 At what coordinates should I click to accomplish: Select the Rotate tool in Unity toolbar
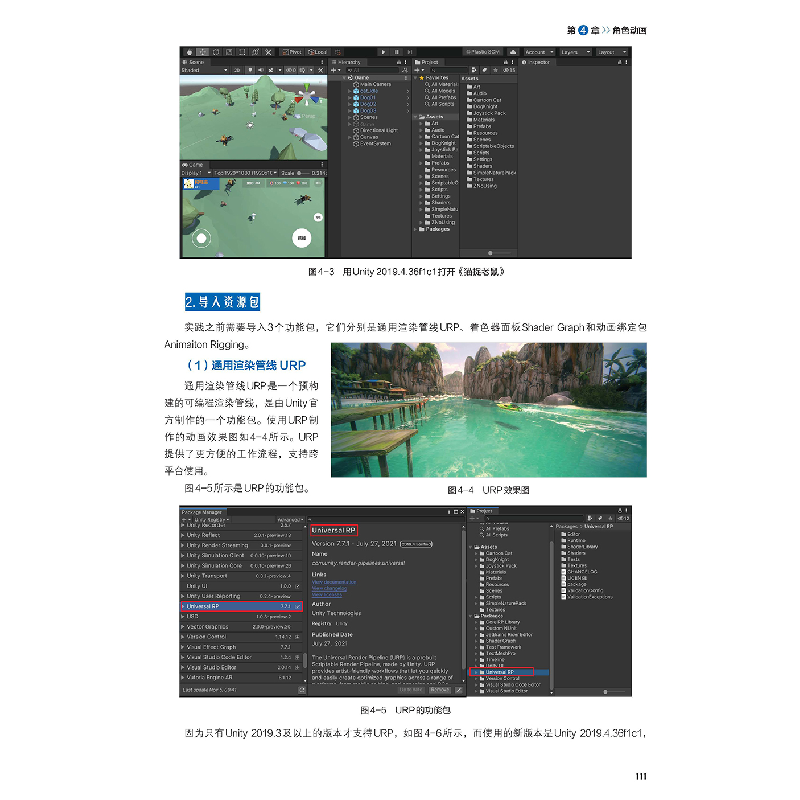[x=216, y=52]
